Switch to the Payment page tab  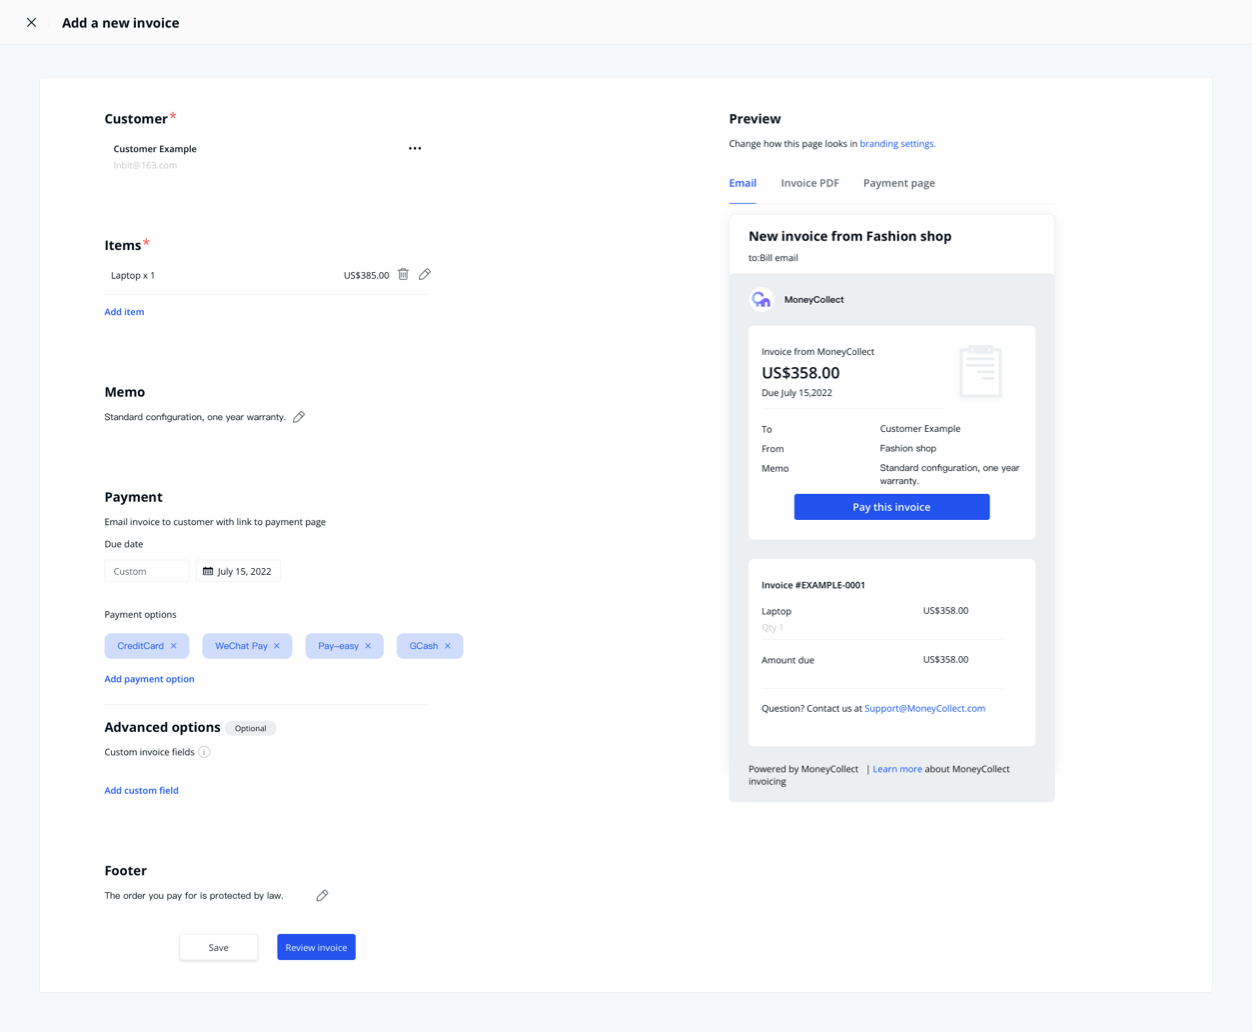click(x=899, y=183)
